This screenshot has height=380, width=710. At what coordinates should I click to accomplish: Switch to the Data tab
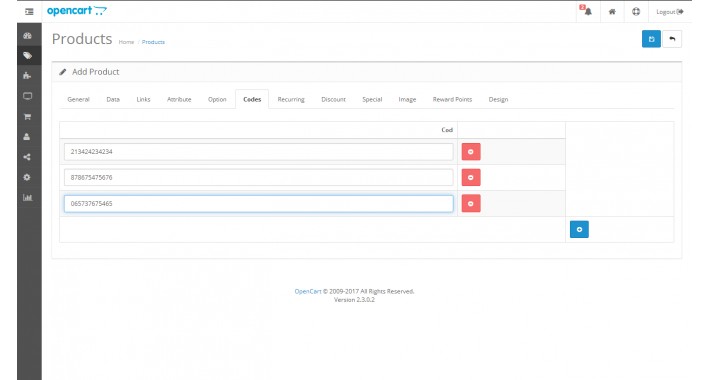[x=113, y=99]
